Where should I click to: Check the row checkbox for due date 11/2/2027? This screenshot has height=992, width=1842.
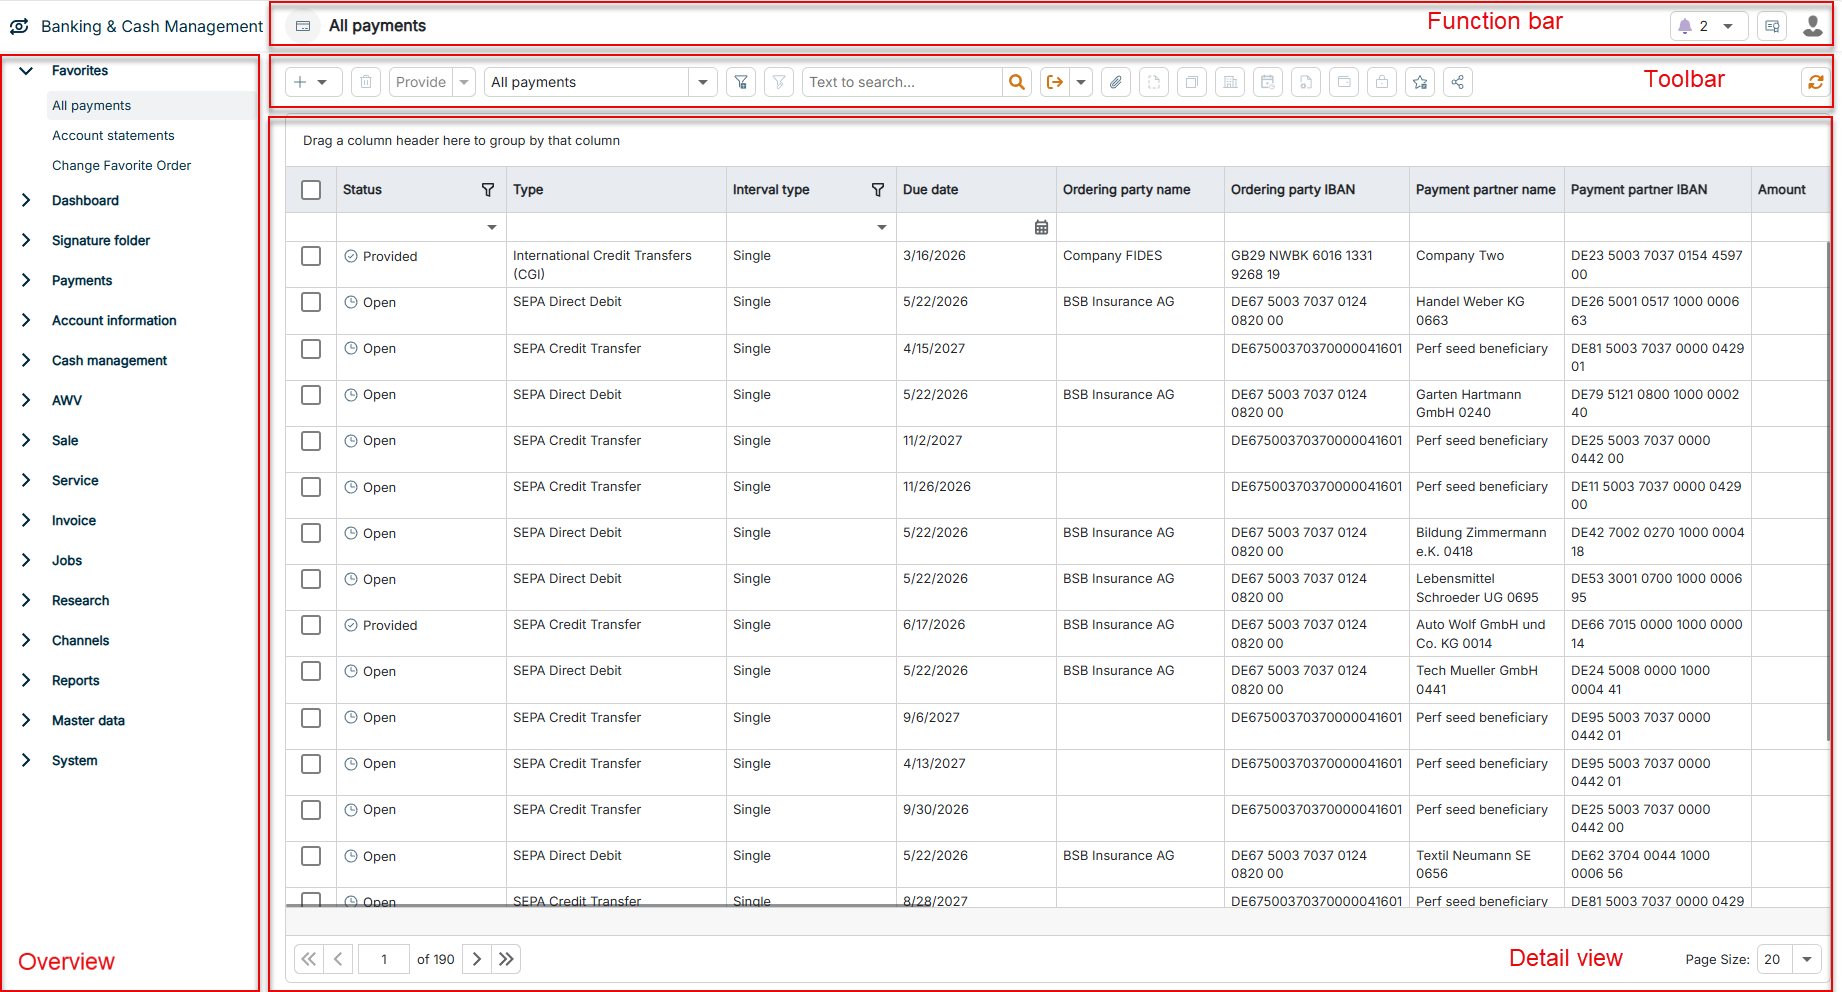point(311,441)
